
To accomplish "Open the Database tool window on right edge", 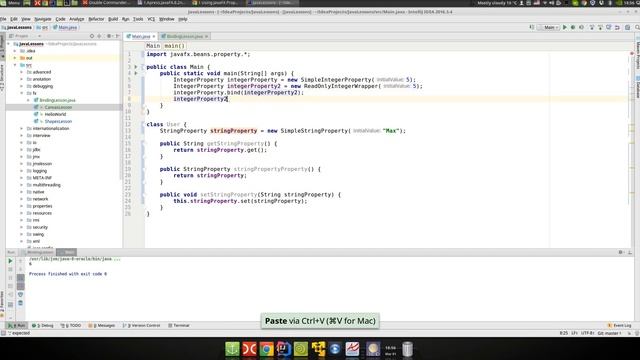I will tap(638, 88).
